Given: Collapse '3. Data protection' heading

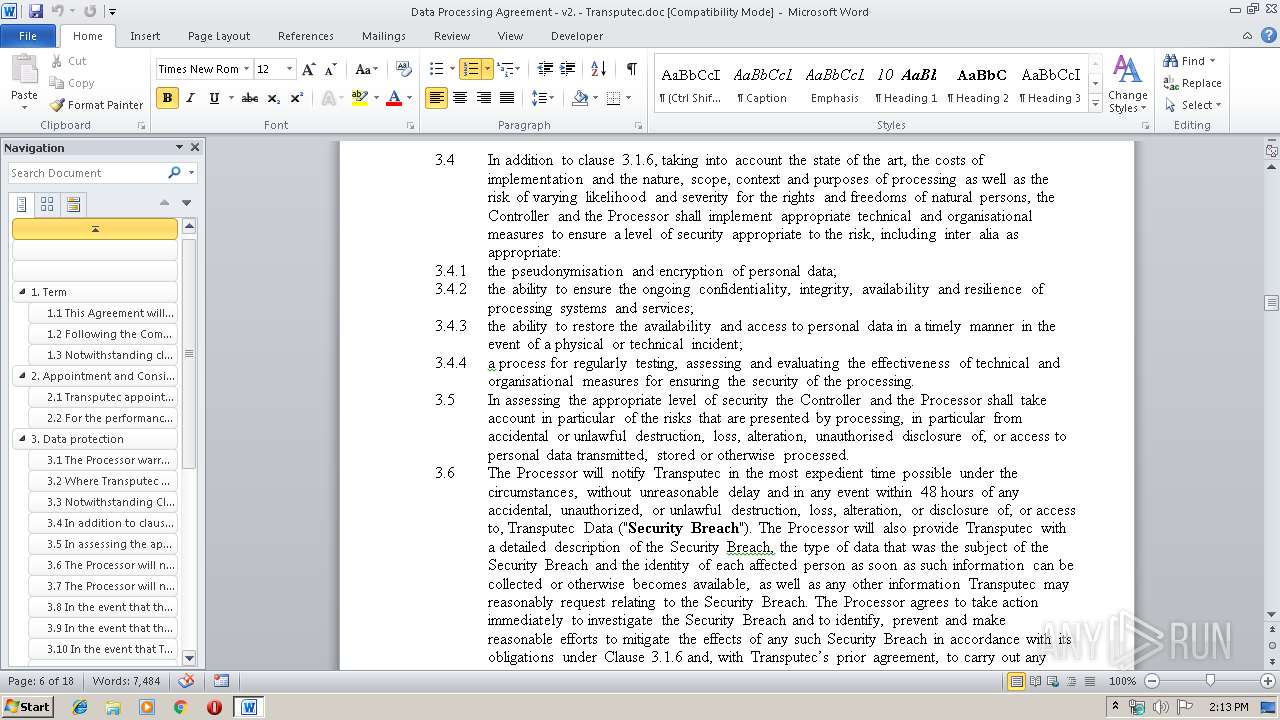Looking at the screenshot, I should click(21, 439).
